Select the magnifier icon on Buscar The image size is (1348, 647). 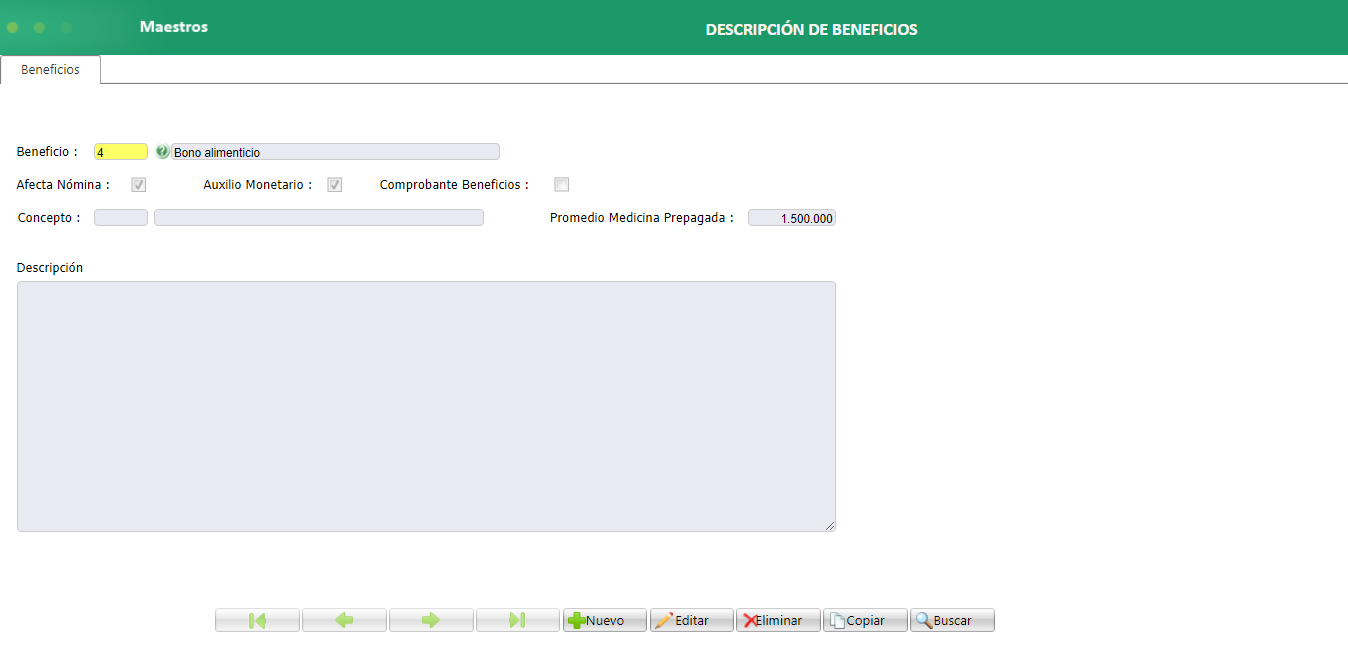[x=925, y=620]
